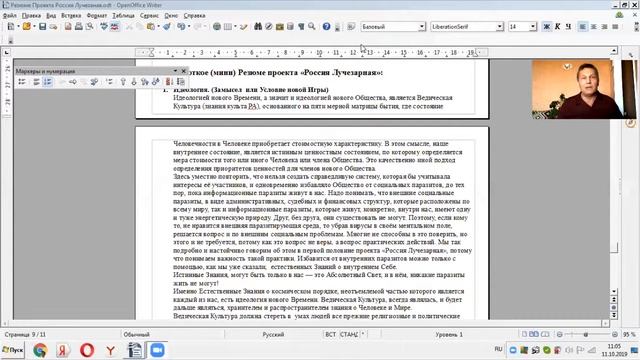Save the document with the floppy icon
640x360 pixels.
[42, 27]
